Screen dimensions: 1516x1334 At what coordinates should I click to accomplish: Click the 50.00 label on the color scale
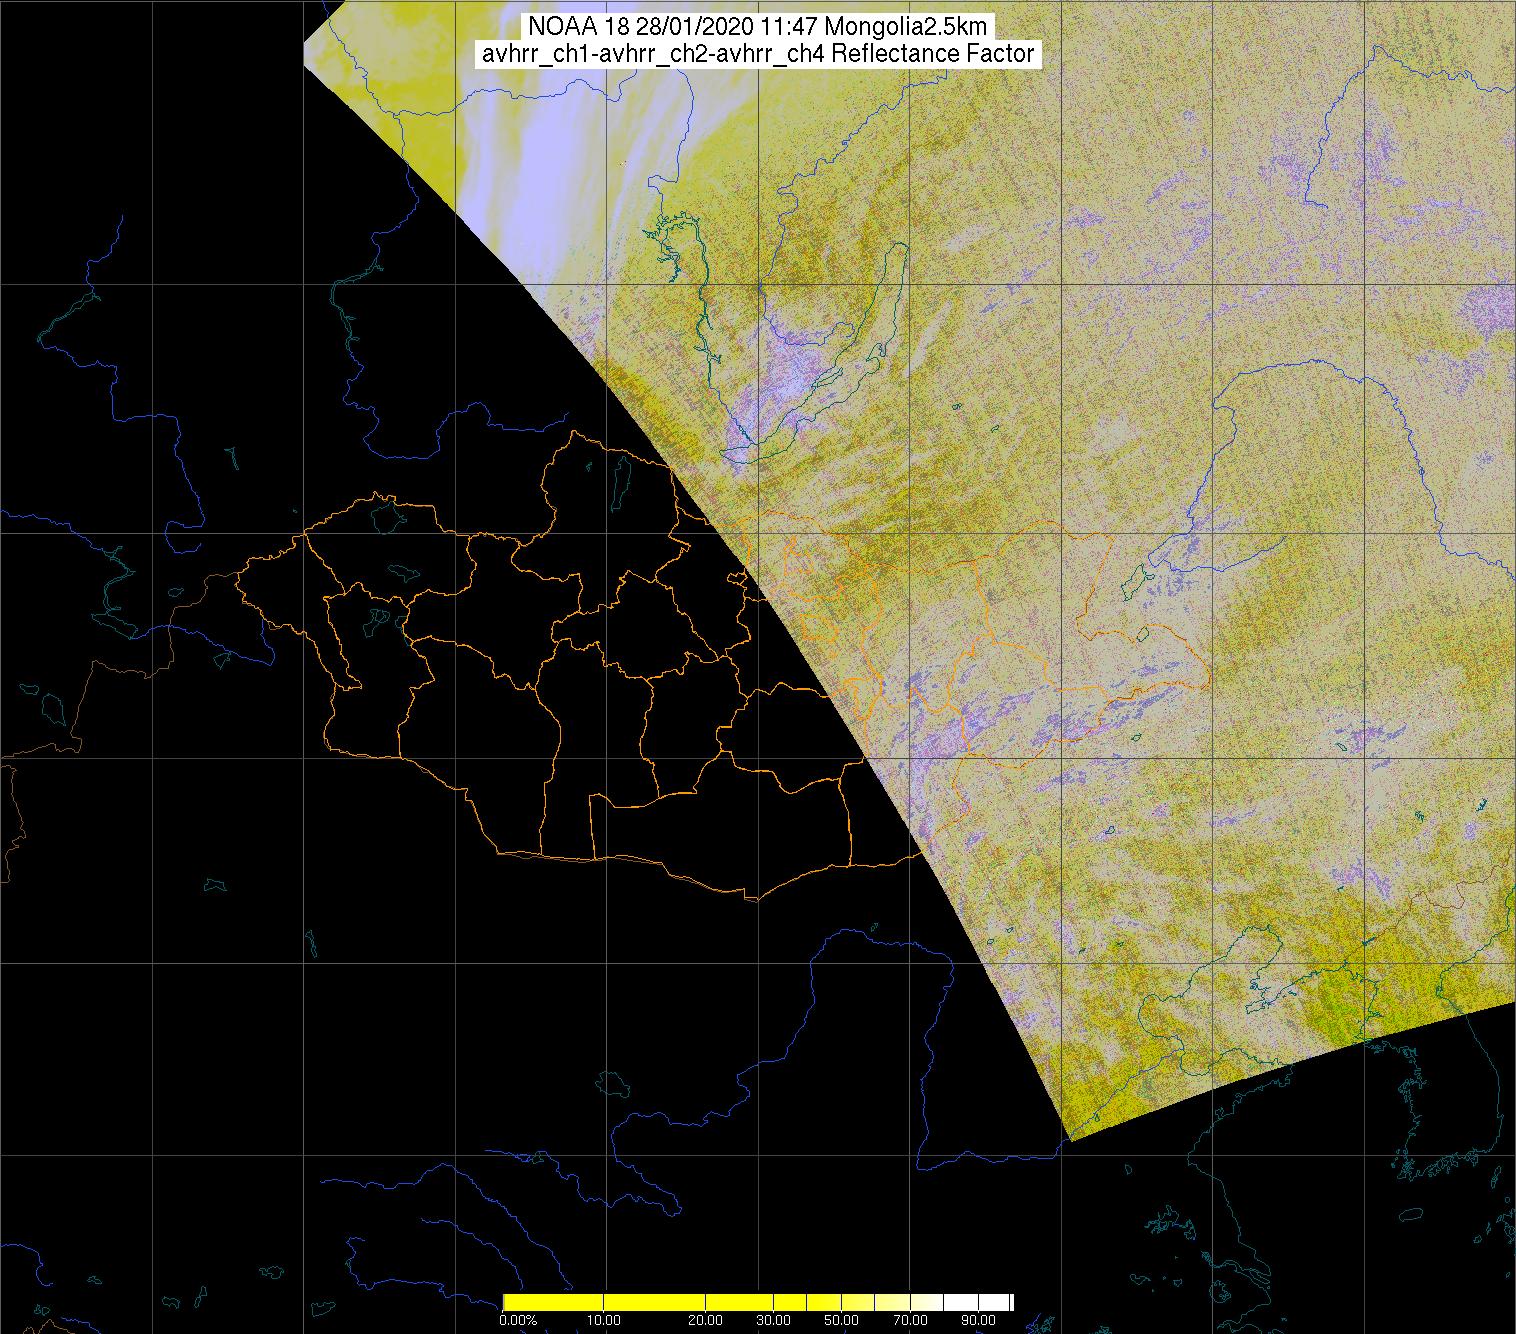841,1321
